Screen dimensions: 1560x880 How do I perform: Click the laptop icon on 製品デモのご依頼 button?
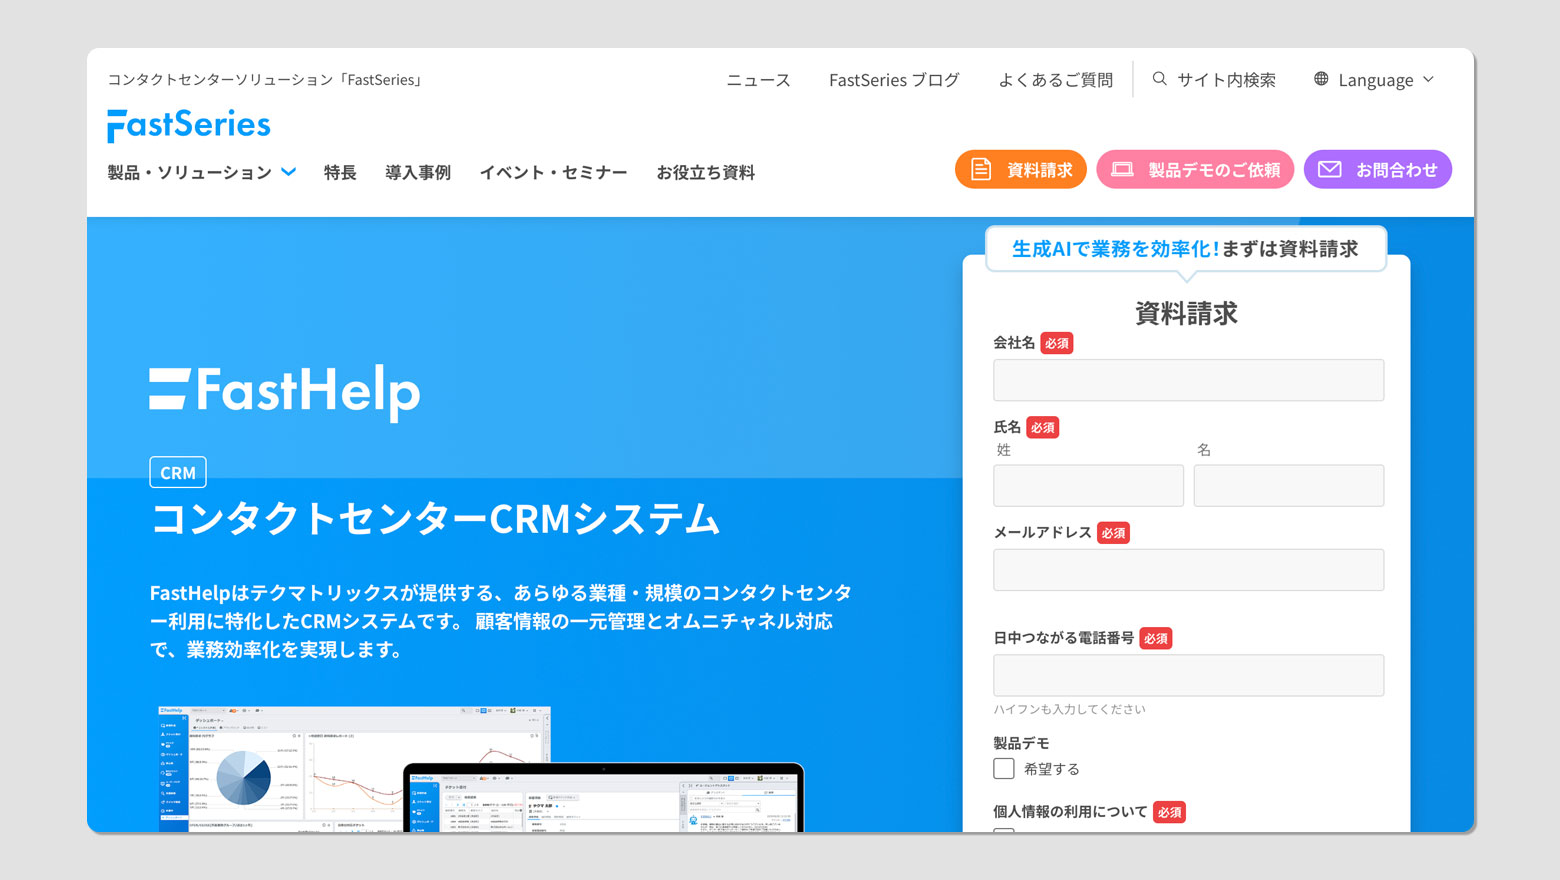tap(1122, 170)
